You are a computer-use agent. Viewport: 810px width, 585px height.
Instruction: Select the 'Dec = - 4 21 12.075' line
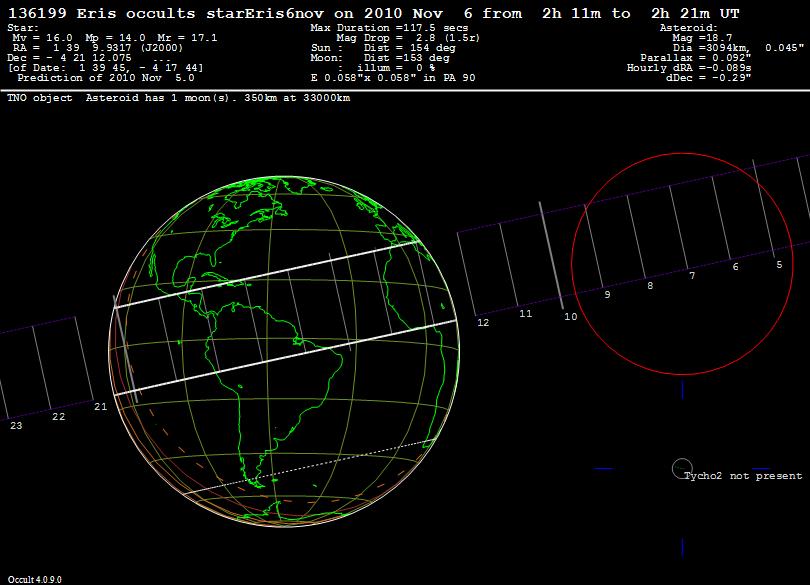tap(69, 58)
